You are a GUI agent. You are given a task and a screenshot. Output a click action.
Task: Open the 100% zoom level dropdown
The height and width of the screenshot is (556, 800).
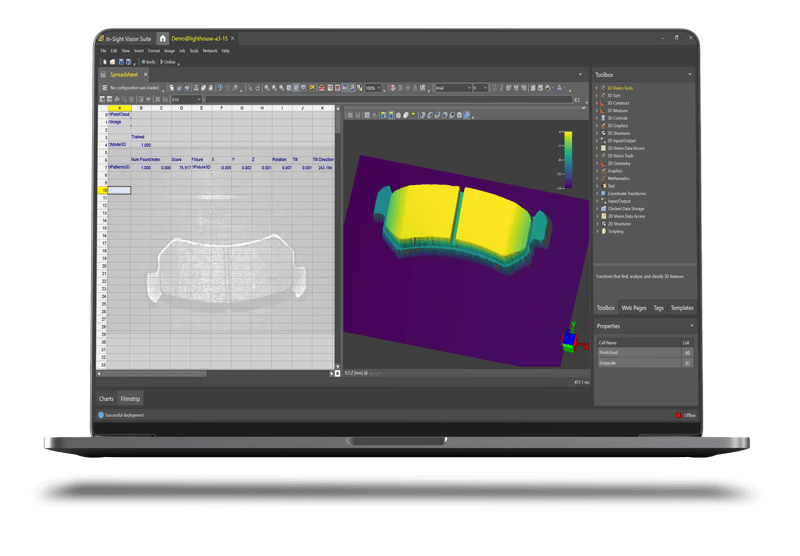pyautogui.click(x=373, y=88)
